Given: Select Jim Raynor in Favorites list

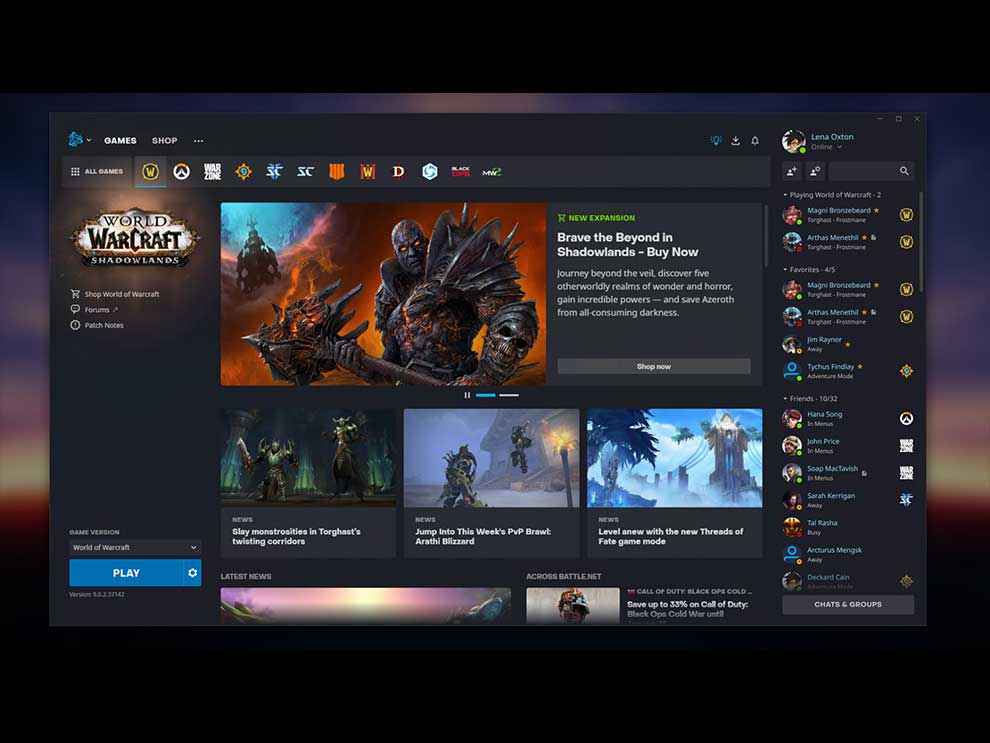Looking at the screenshot, I should (x=846, y=344).
